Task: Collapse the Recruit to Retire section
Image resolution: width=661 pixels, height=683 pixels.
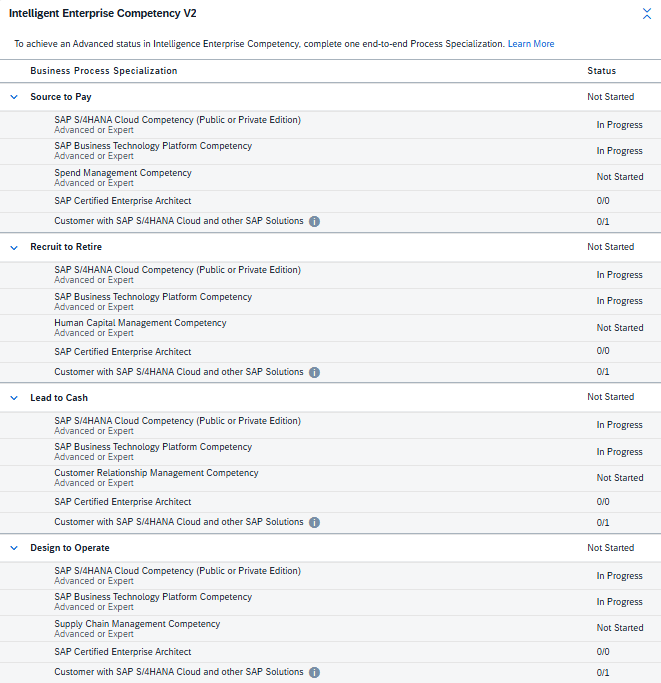Action: click(x=14, y=247)
